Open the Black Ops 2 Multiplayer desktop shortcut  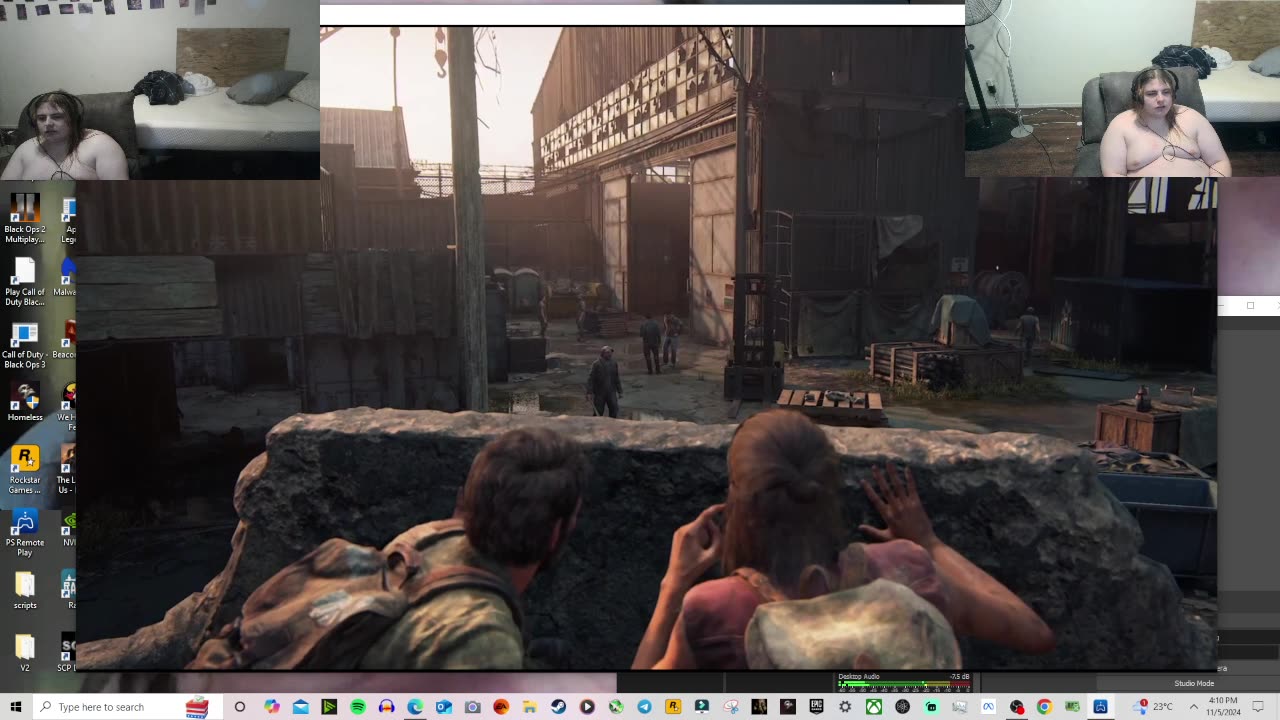pos(24,219)
